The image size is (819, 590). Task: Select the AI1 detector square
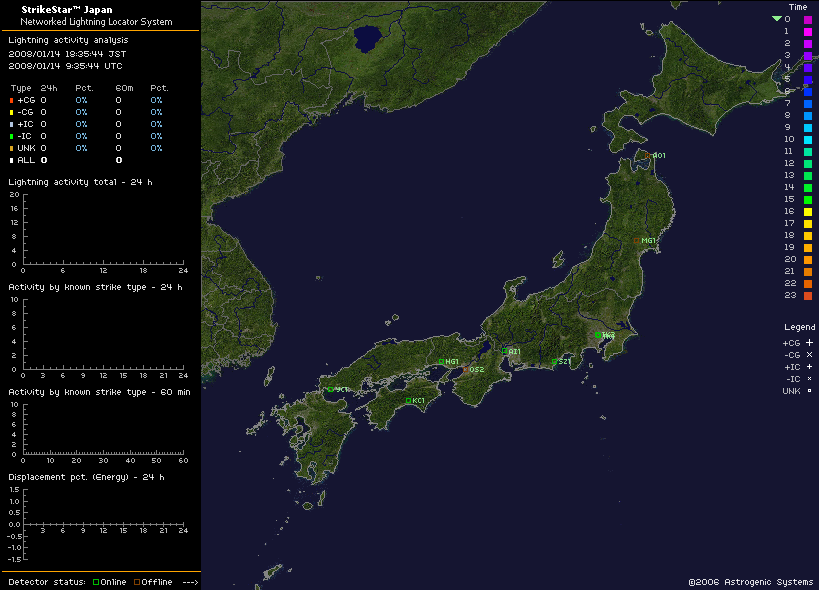pos(504,351)
